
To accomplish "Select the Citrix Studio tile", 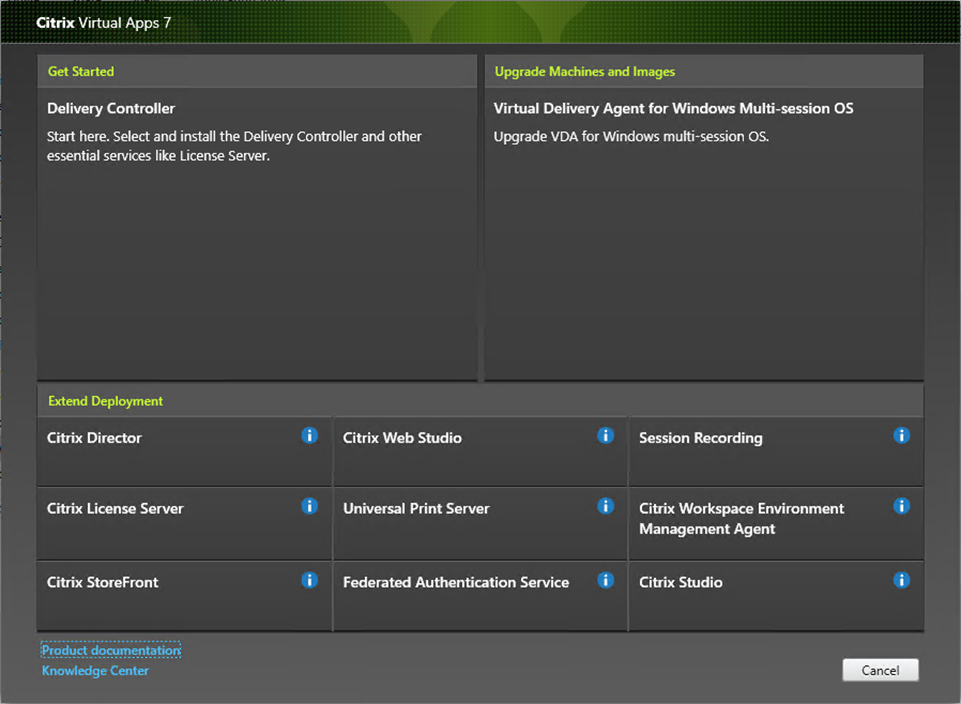I will click(x=776, y=596).
